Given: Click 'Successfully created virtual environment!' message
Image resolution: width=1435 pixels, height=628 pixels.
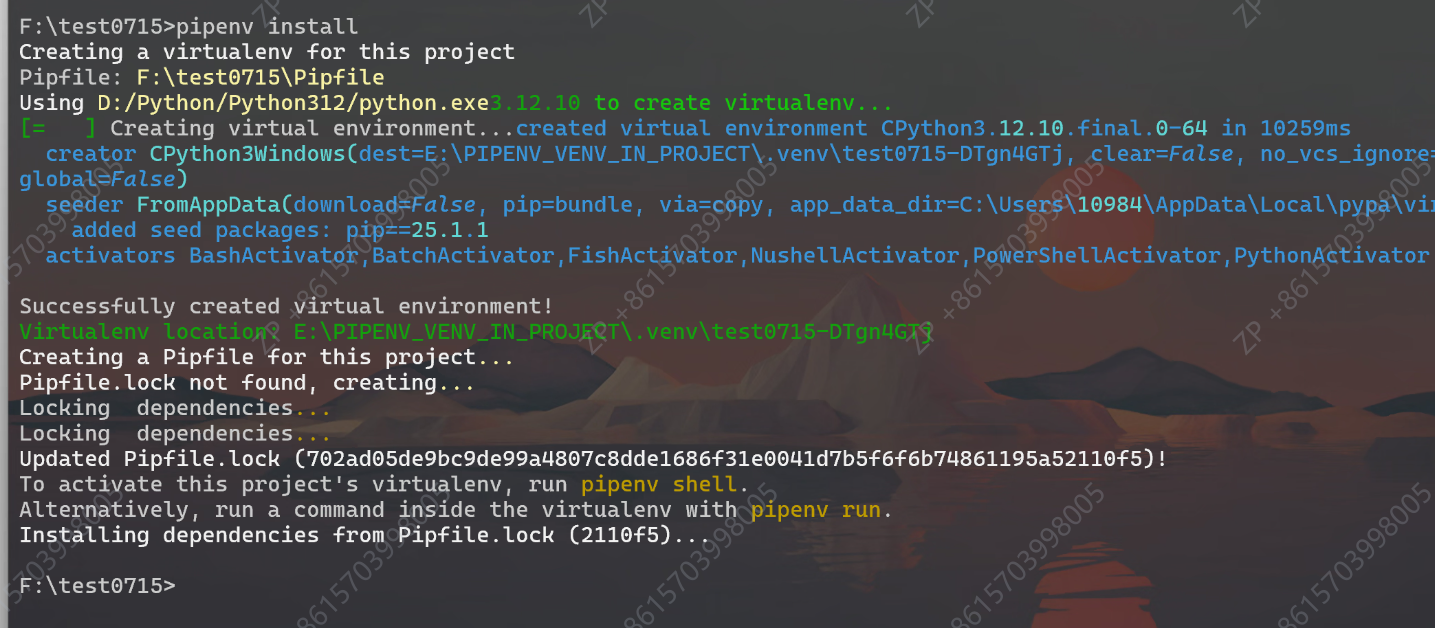Looking at the screenshot, I should (286, 307).
